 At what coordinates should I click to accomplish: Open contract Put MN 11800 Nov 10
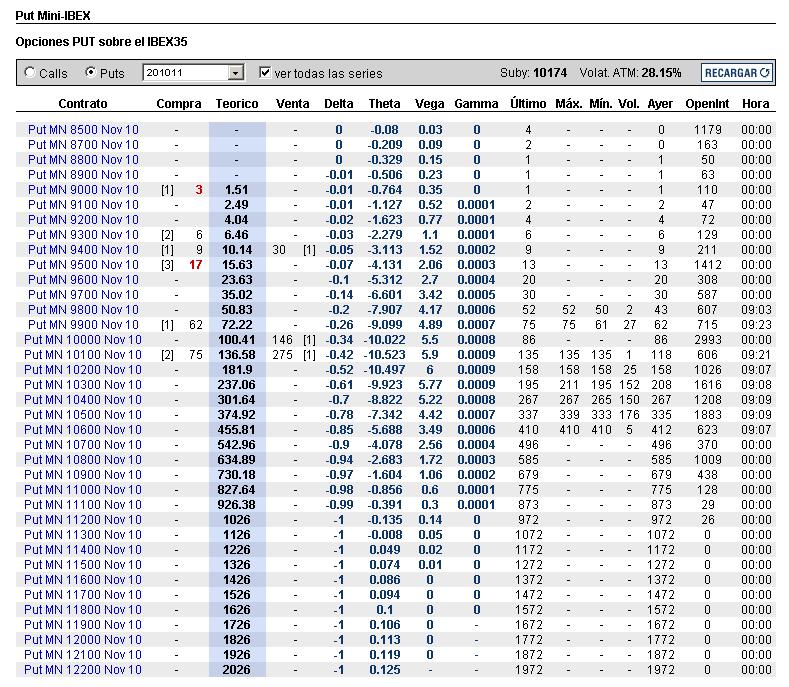pos(83,610)
